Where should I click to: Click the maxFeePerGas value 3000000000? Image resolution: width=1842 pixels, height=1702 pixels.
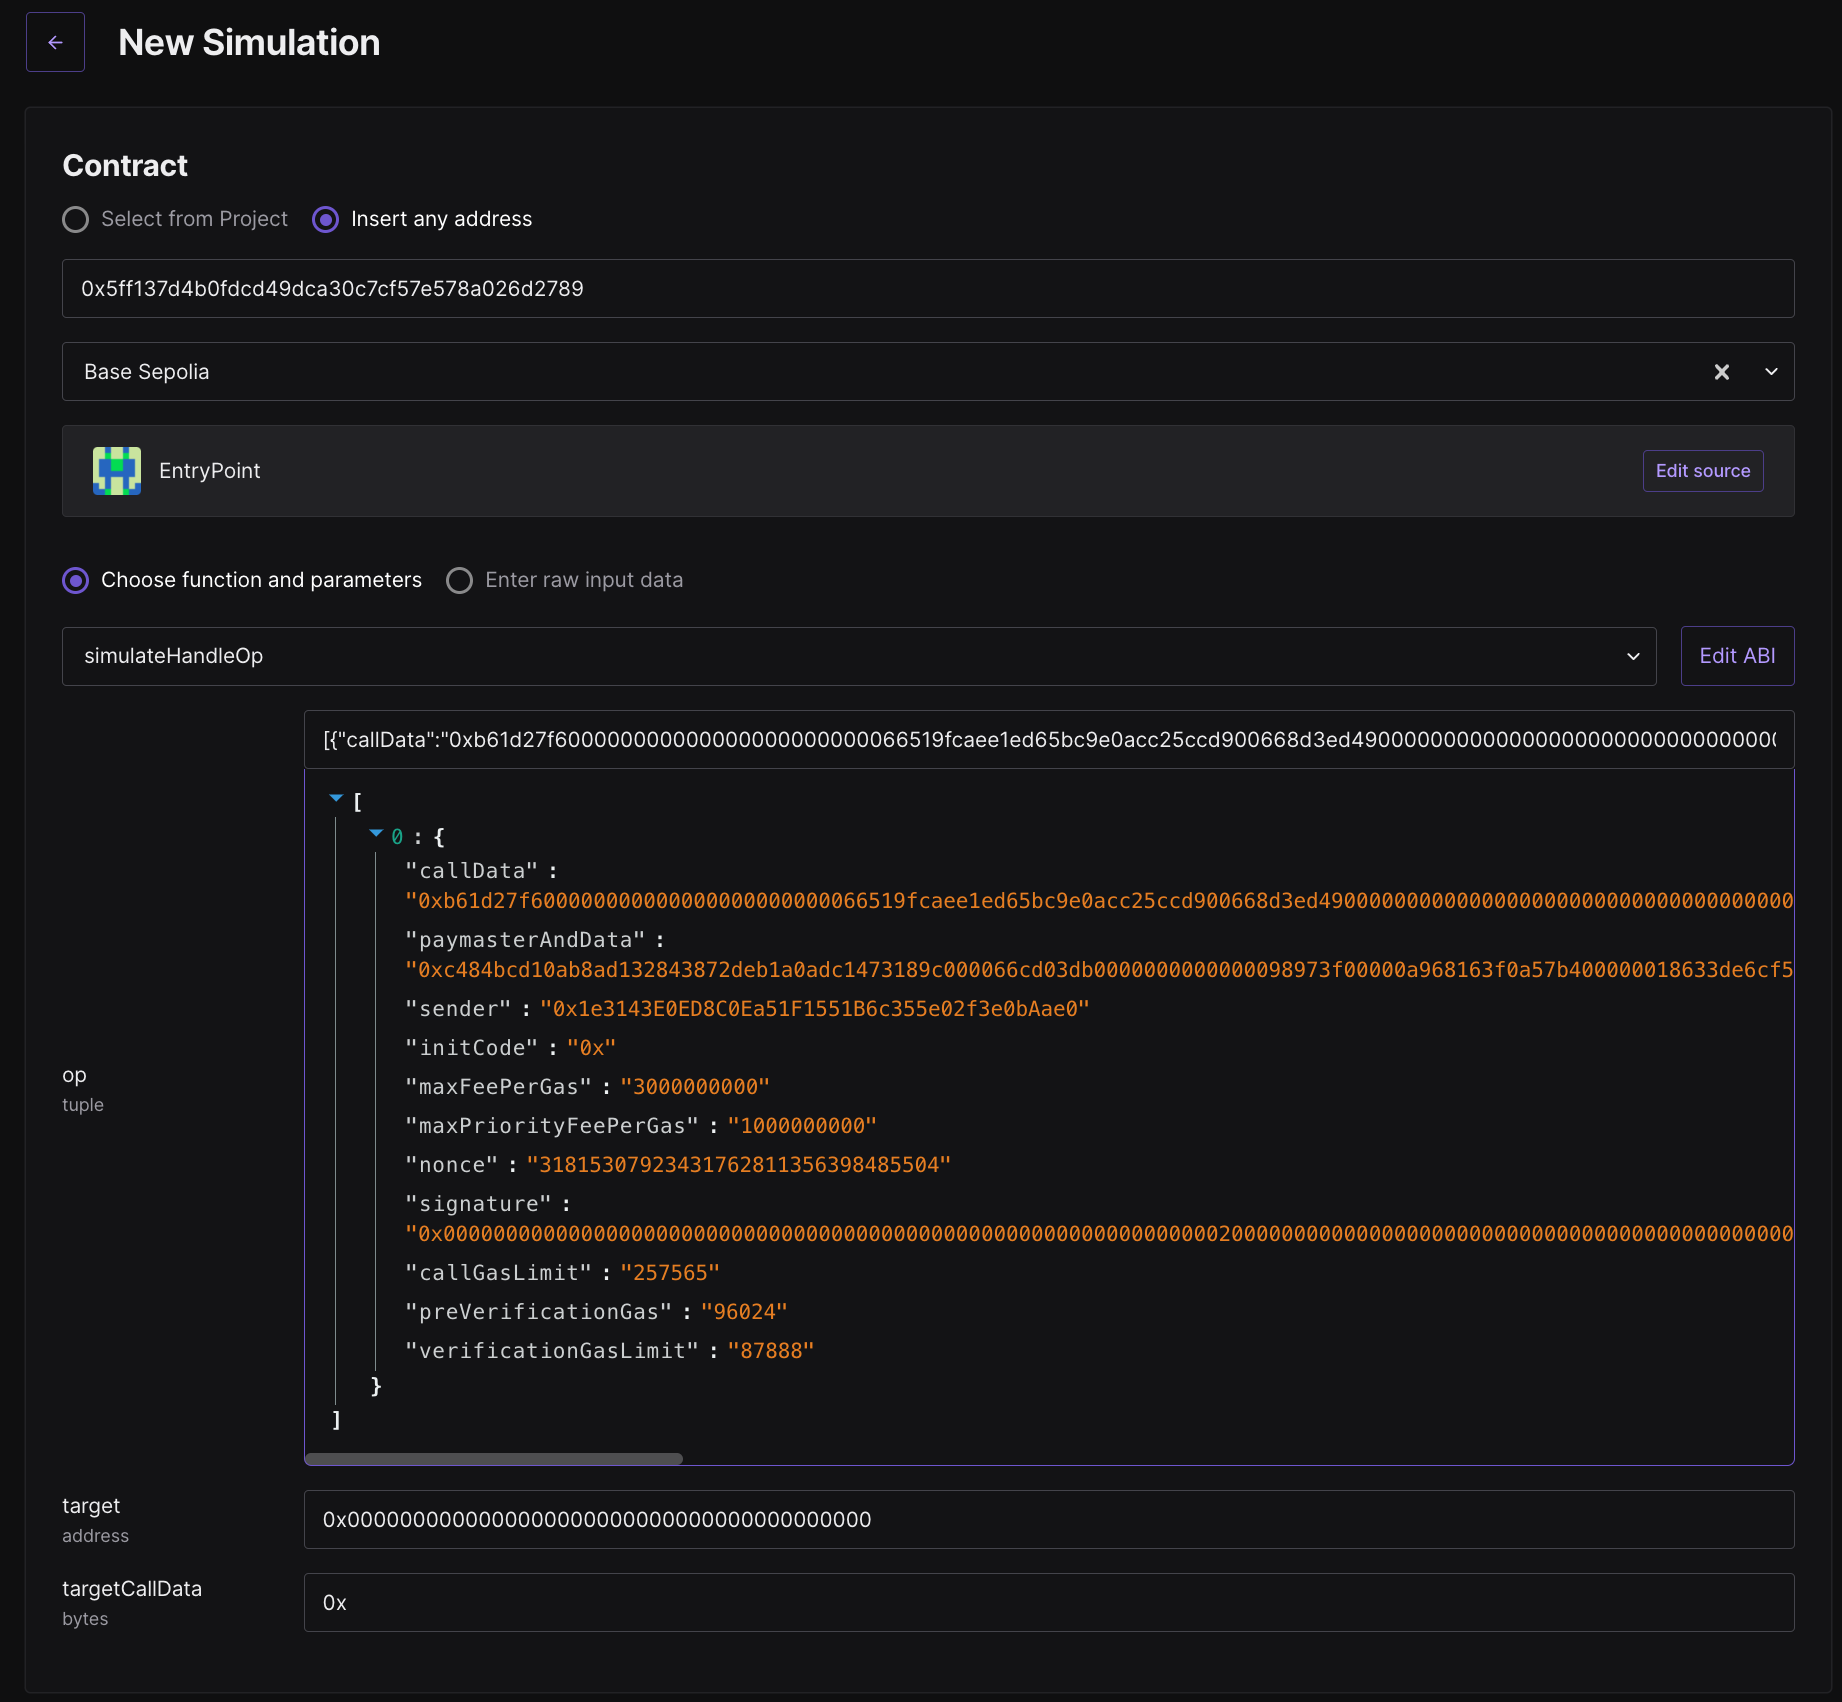click(x=694, y=1087)
